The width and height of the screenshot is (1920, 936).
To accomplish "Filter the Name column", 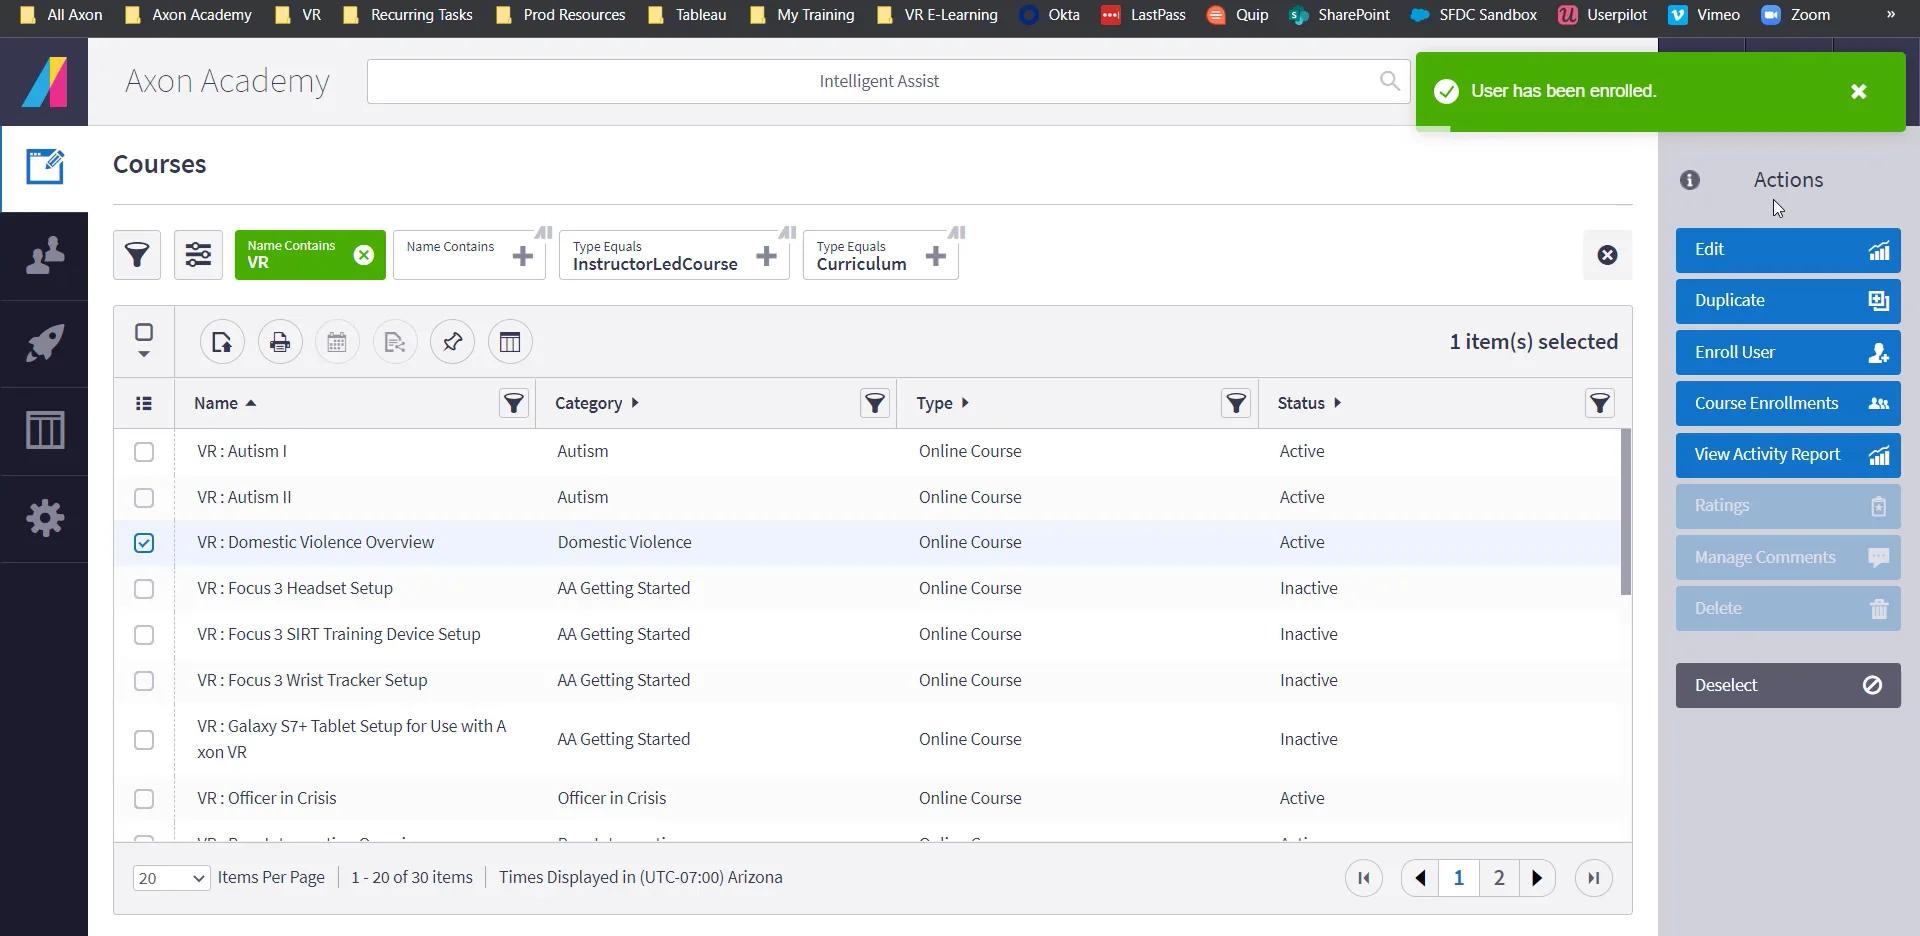I will 513,403.
